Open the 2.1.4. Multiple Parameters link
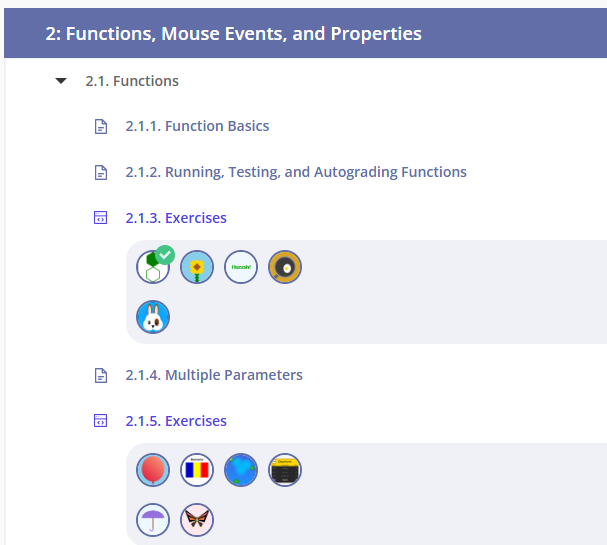Viewport: 607px width, 545px height. 214,375
